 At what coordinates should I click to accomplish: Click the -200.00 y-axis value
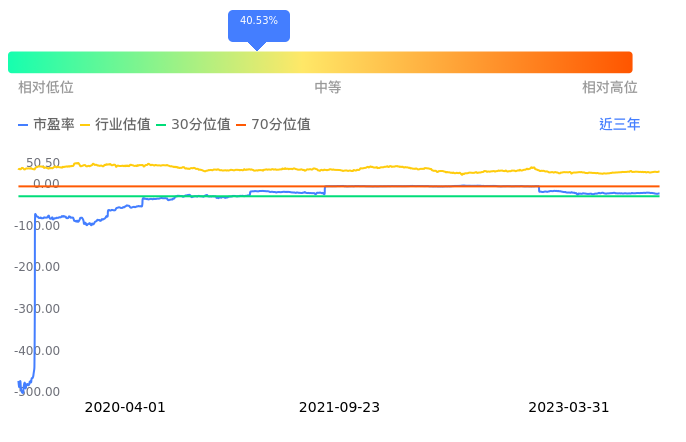coord(39,267)
